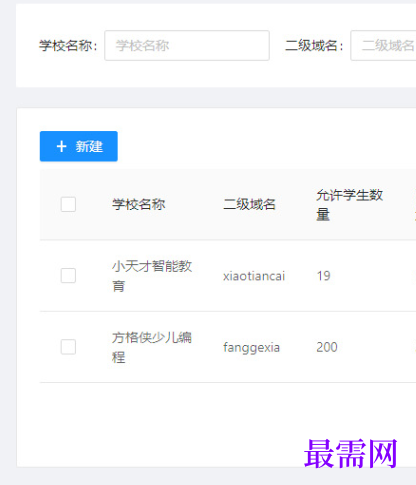This screenshot has width=416, height=485.
Task: Click the 二级域名 column header
Action: click(x=250, y=204)
